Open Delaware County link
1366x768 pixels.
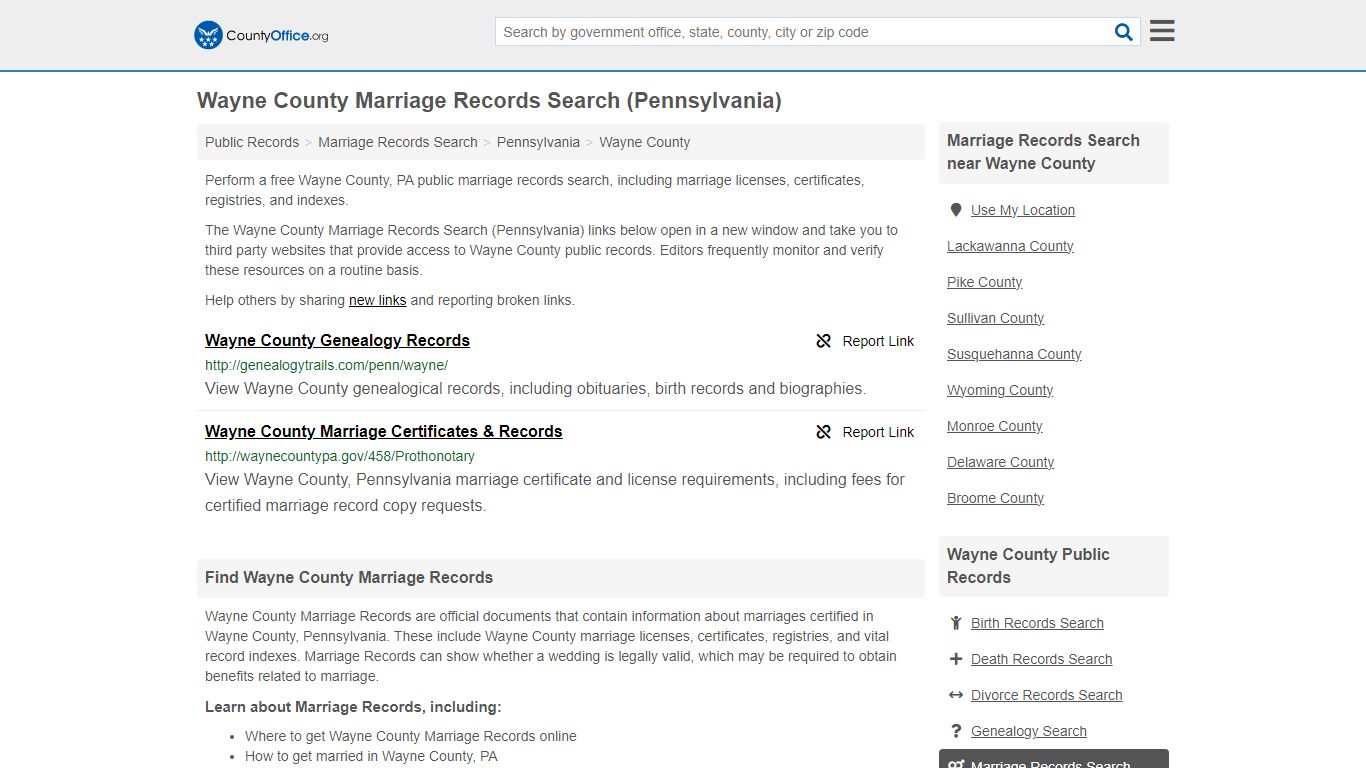click(1000, 462)
